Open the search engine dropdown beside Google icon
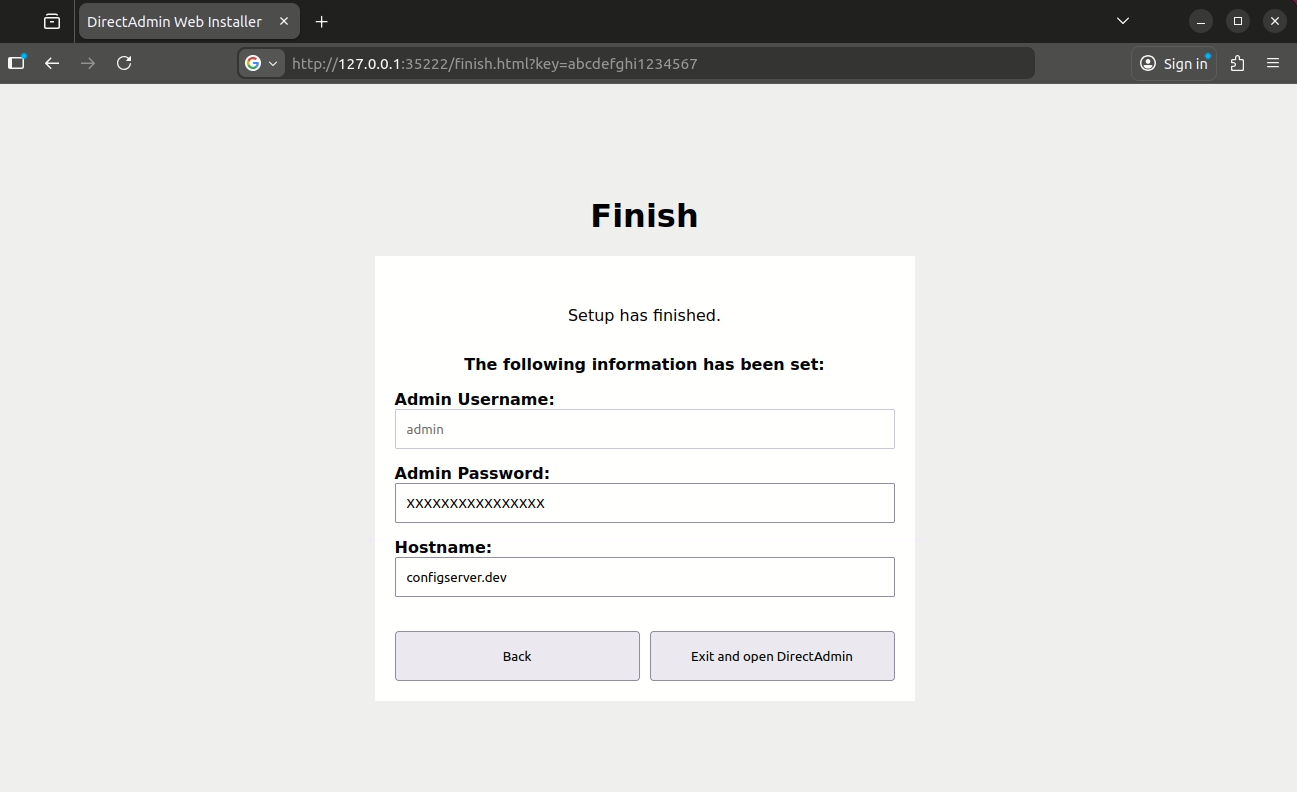This screenshot has width=1297, height=792. [271, 63]
